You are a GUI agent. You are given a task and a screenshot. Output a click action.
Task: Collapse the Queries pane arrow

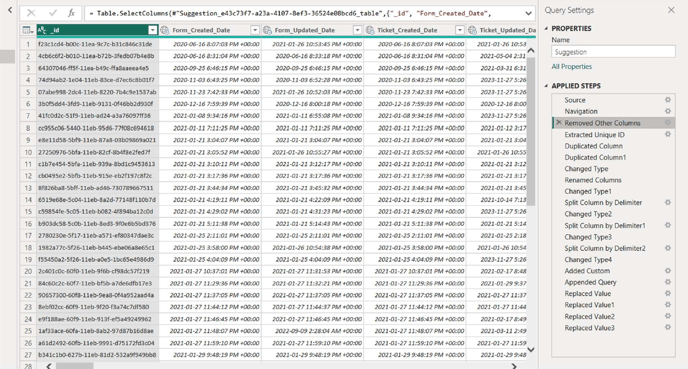click(x=10, y=10)
